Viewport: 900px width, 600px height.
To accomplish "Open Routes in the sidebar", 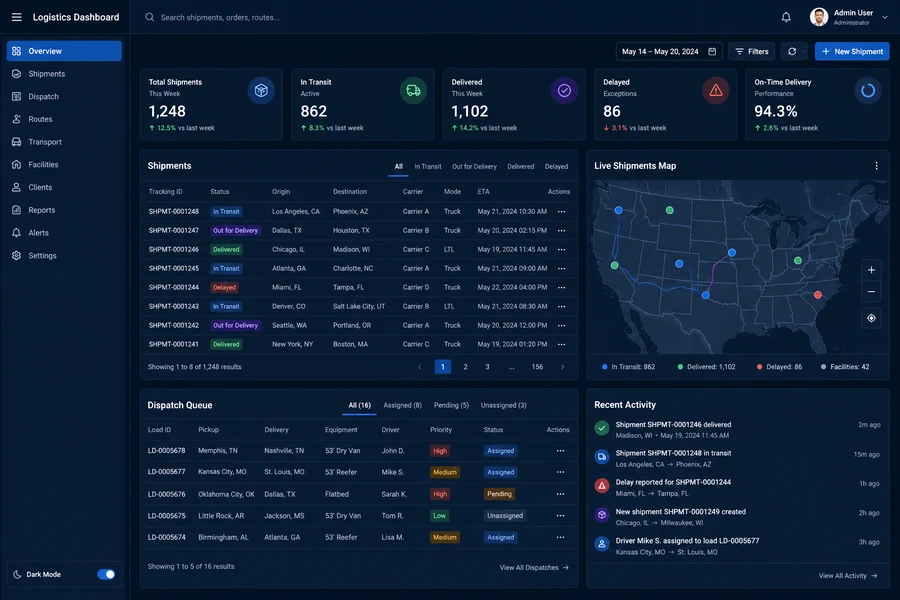I will 64,119.
